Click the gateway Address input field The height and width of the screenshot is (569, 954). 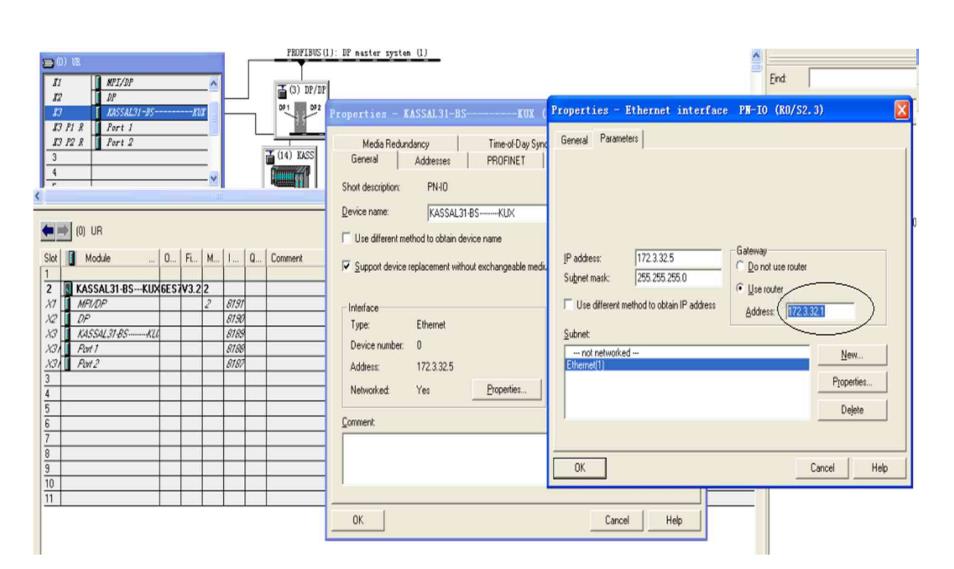pos(818,312)
